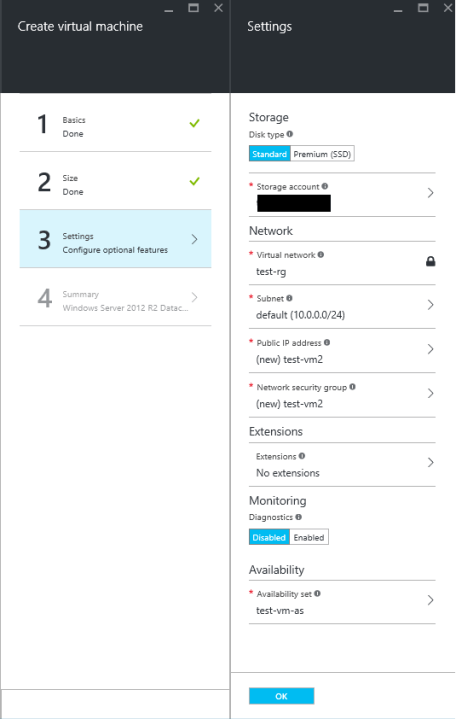The image size is (456, 719).
Task: Minimize the Create virtual machine blade
Action: click(169, 9)
